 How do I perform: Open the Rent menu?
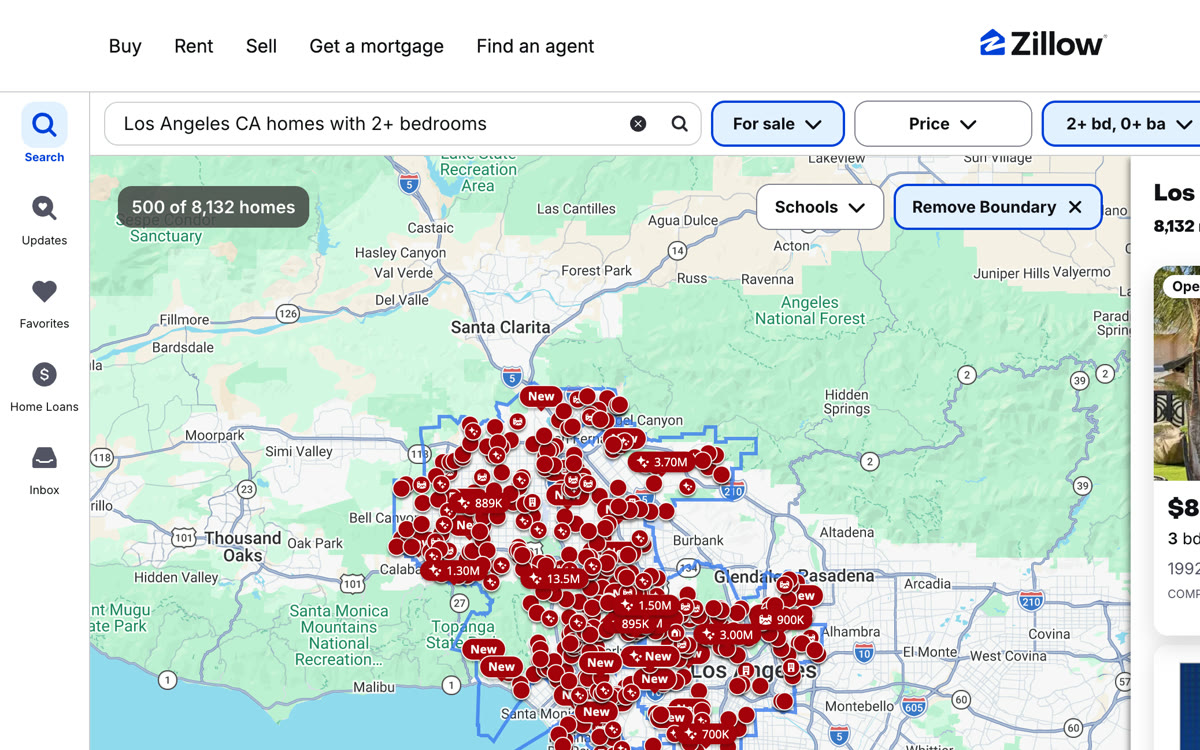coord(193,46)
